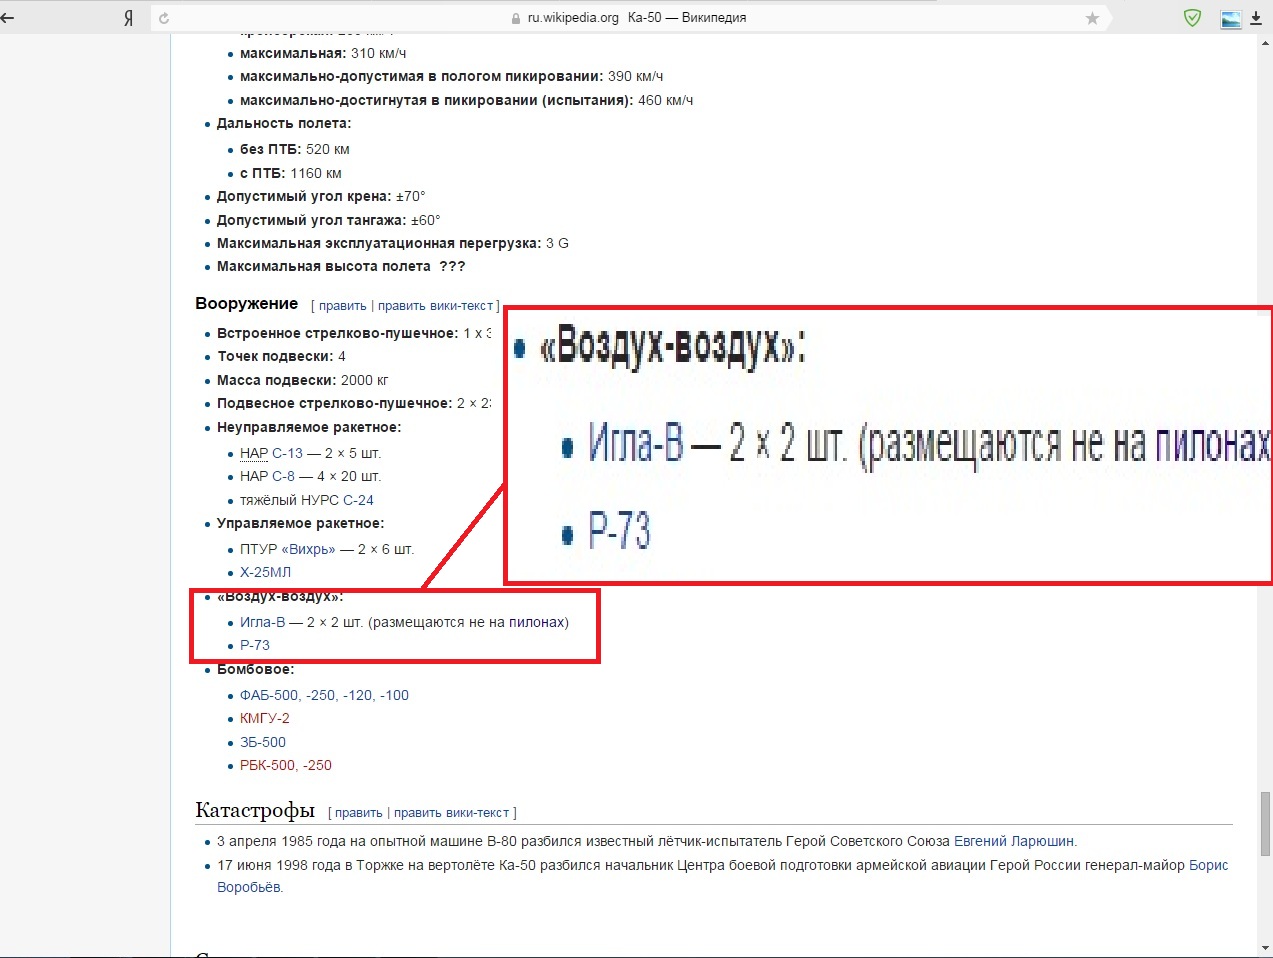Open the red КМГУ-2 link
1273x958 pixels.
(x=265, y=718)
